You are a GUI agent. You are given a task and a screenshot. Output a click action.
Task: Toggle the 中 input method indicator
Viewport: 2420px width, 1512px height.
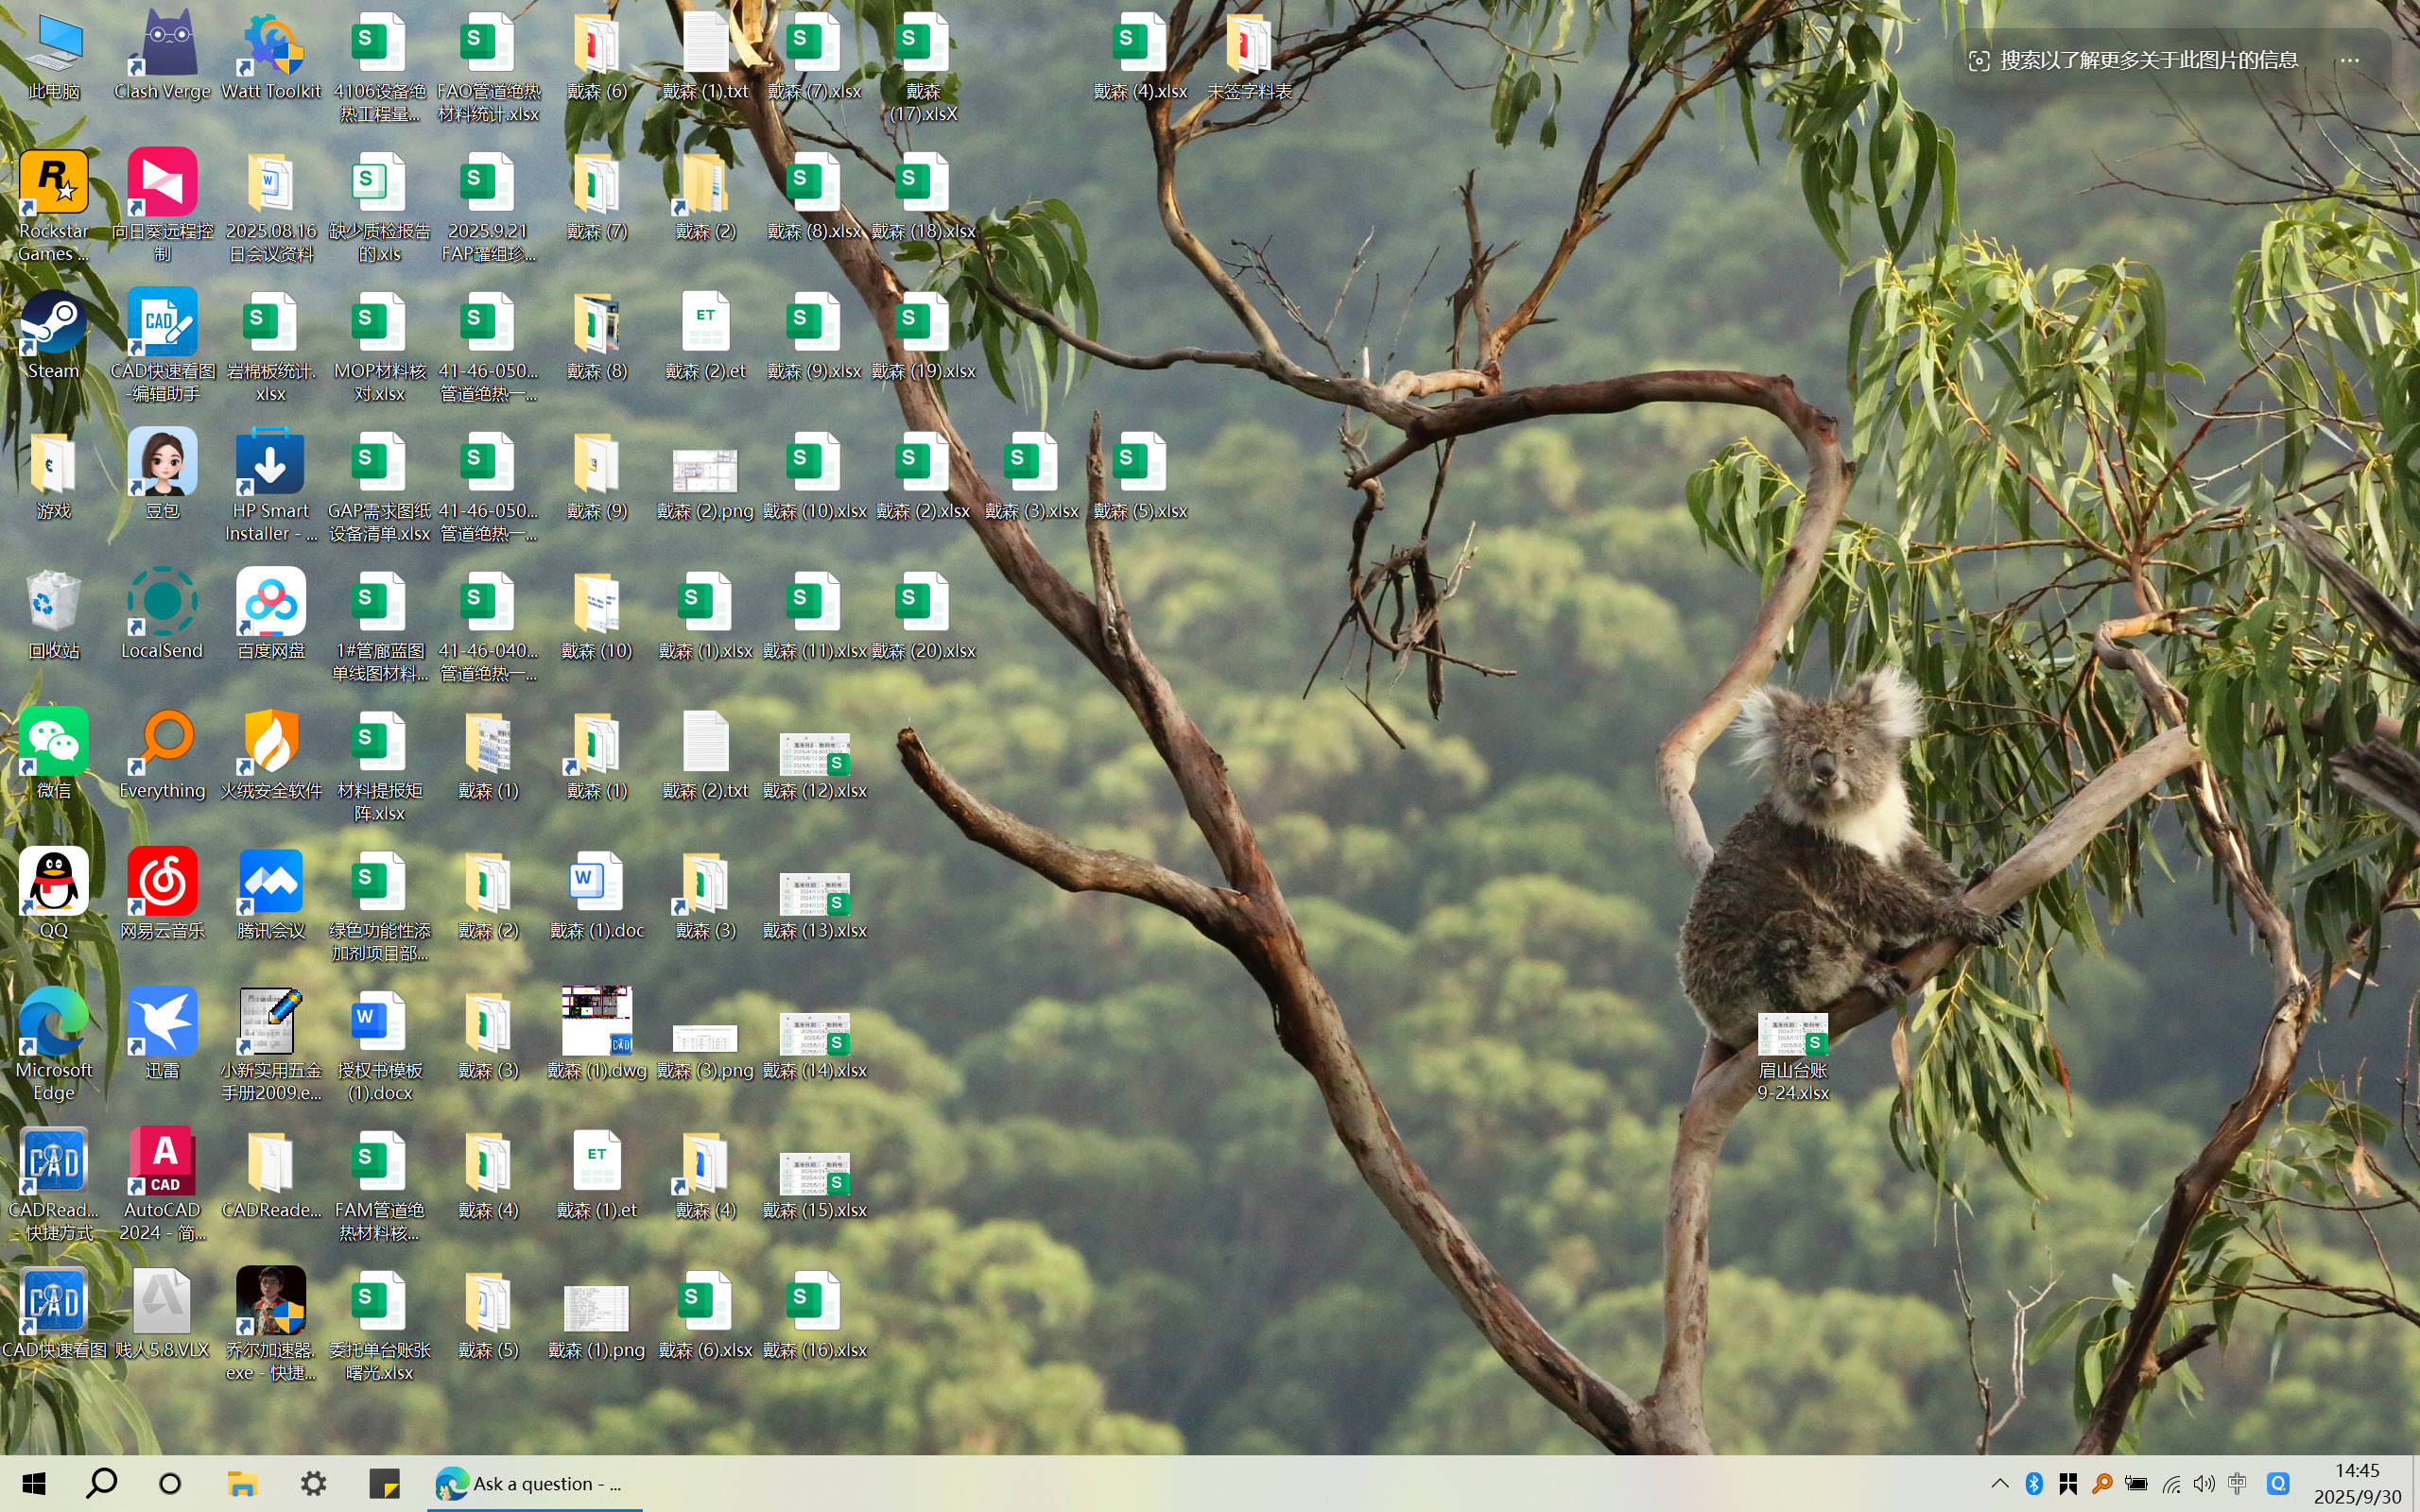pos(2237,1484)
